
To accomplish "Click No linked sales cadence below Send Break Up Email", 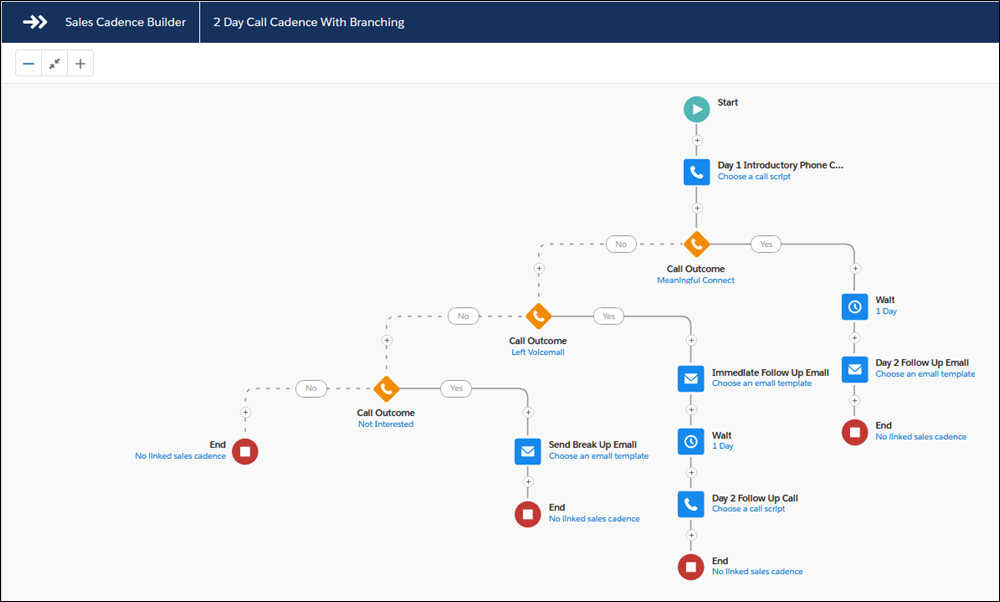I will point(594,519).
